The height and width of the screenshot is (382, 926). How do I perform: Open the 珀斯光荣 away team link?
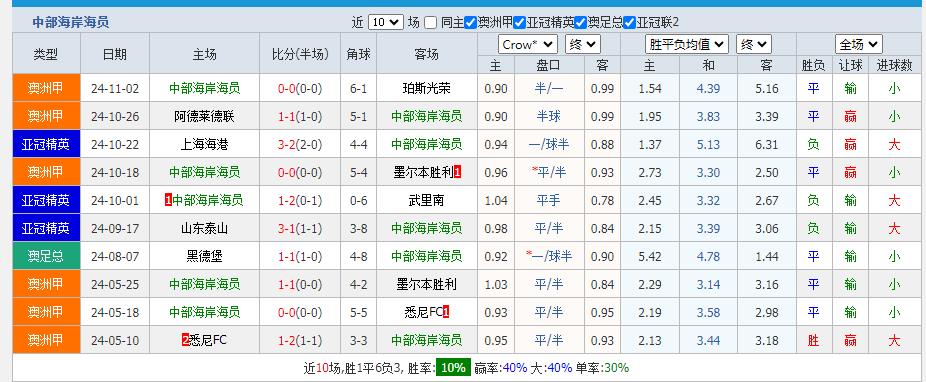426,89
